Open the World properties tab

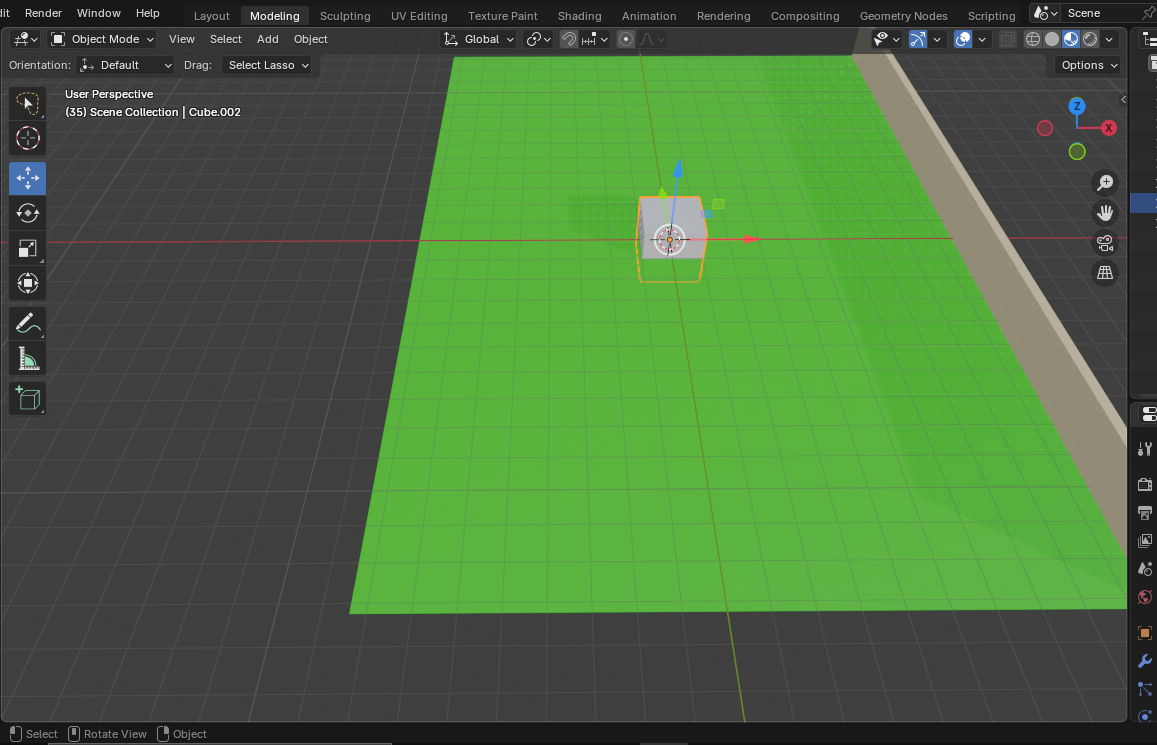pyautogui.click(x=1144, y=597)
